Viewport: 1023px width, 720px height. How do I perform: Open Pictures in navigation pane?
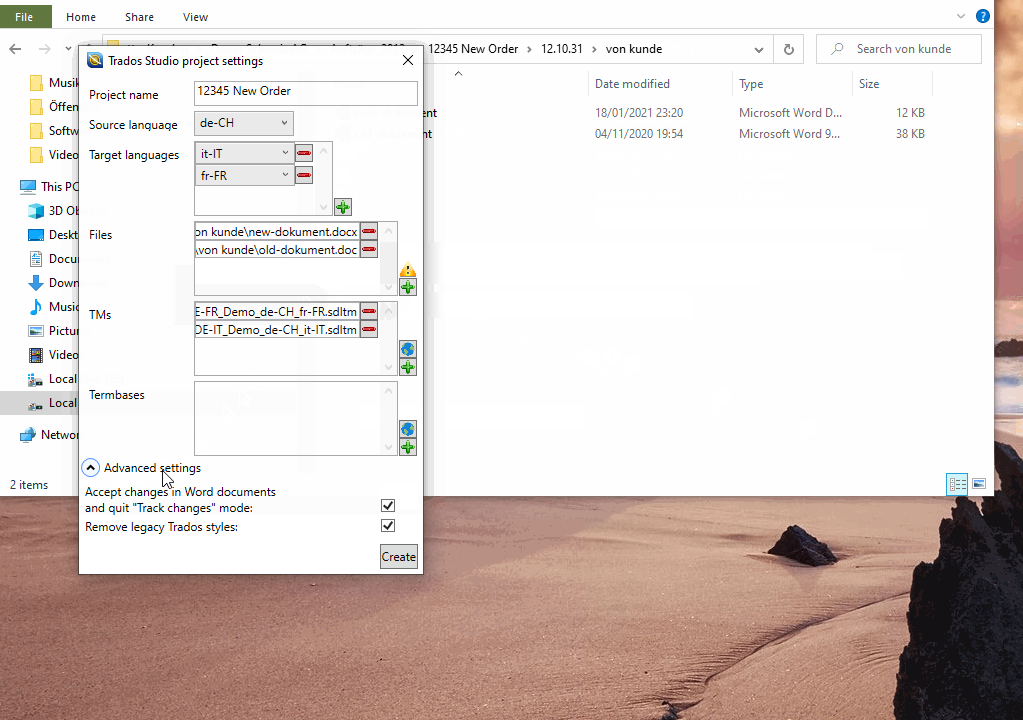[x=53, y=331]
